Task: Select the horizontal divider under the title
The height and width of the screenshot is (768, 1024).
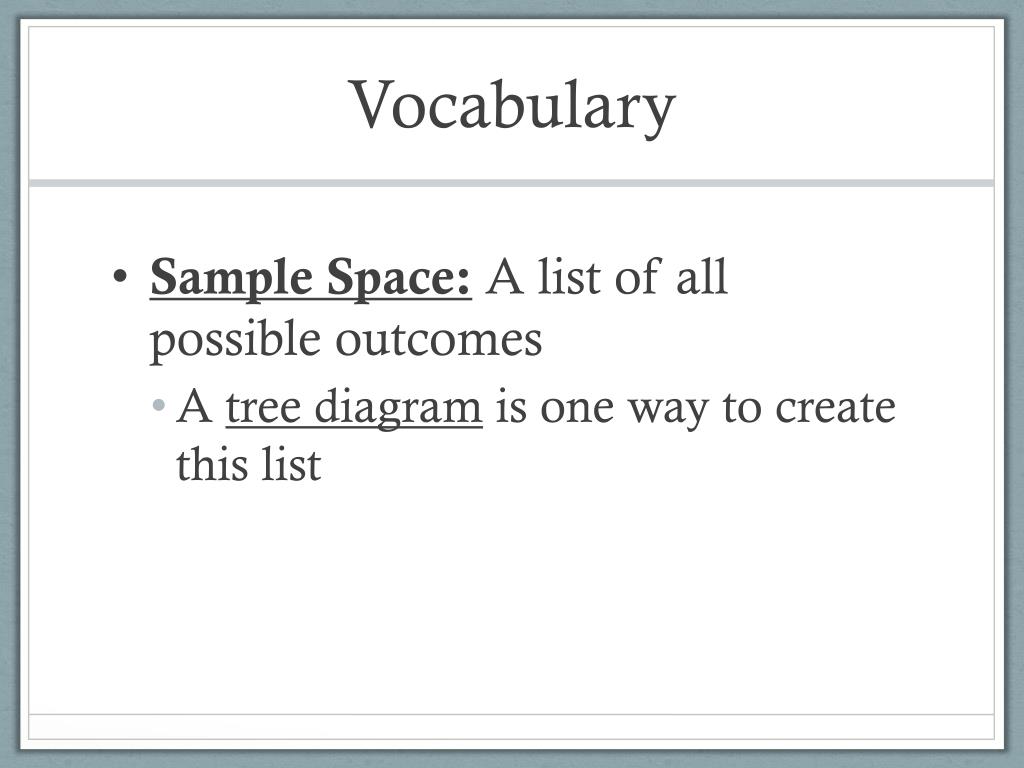Action: click(511, 183)
